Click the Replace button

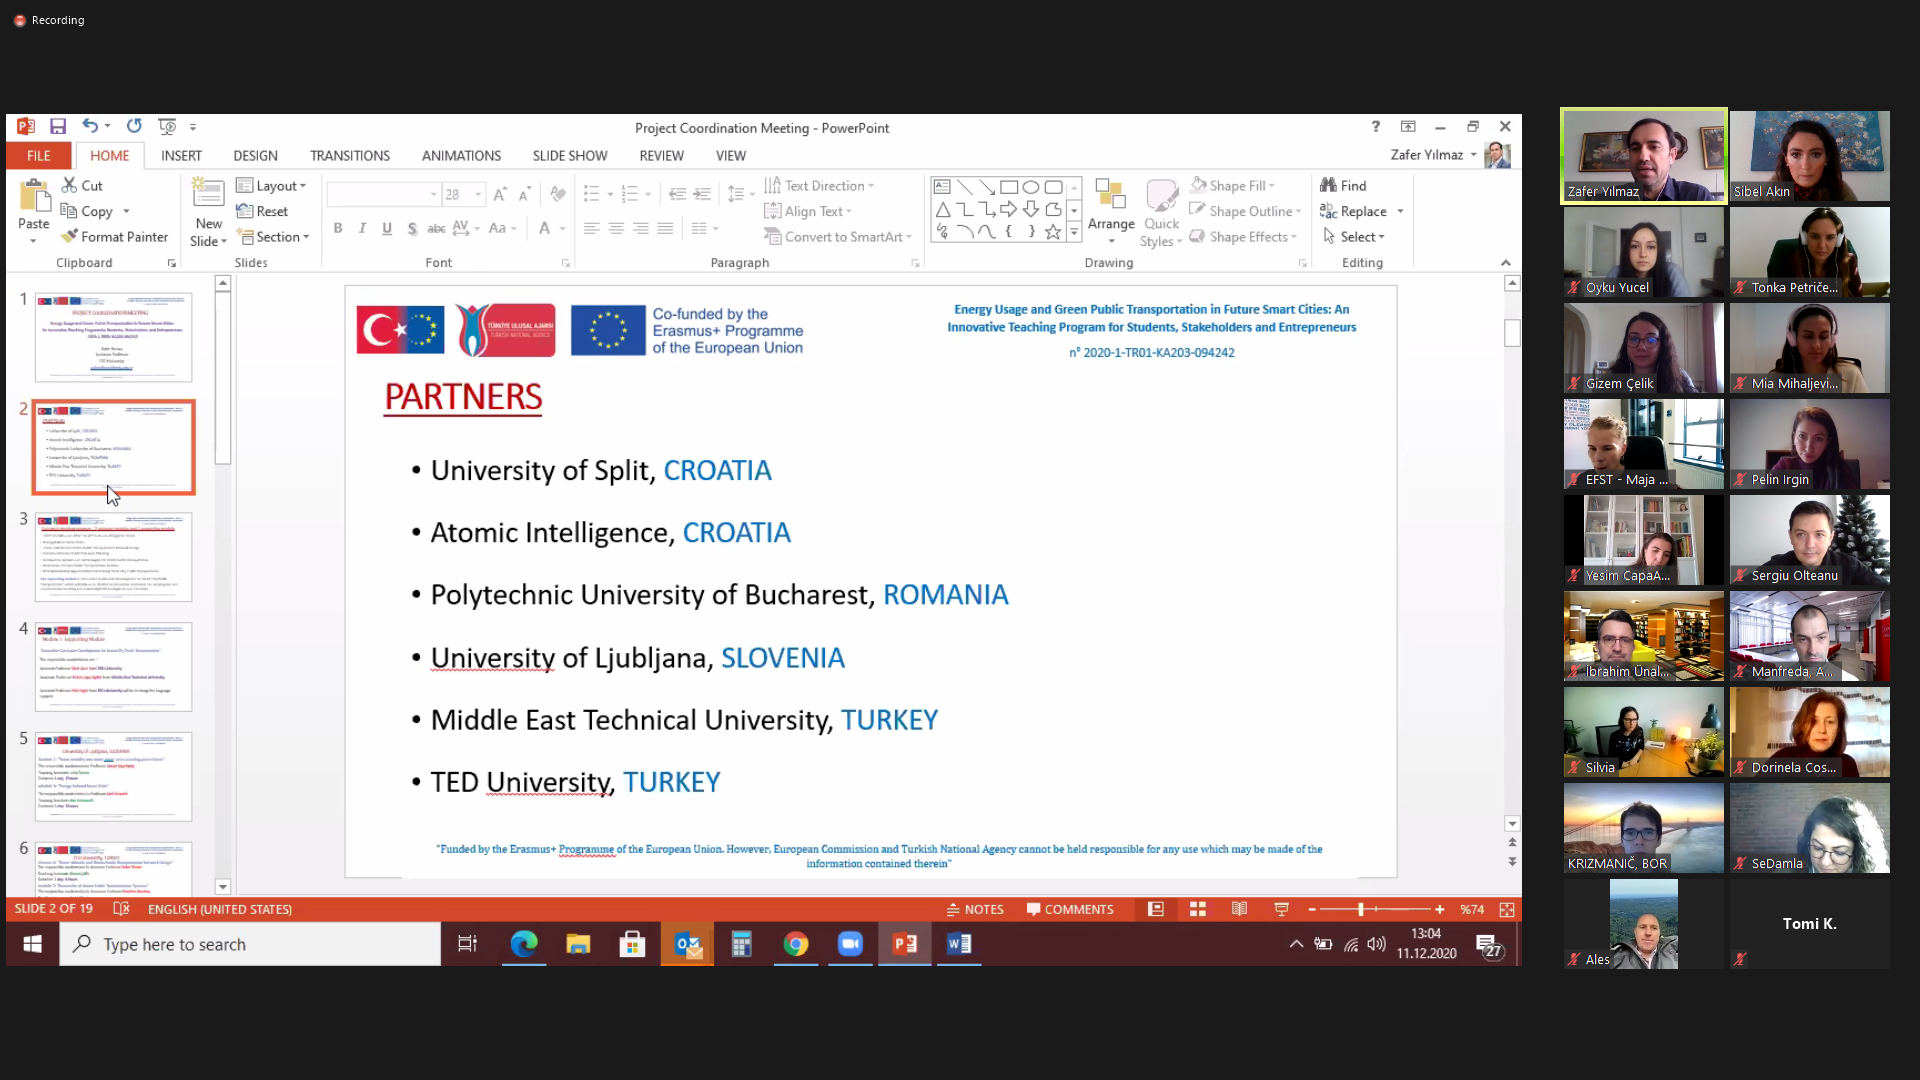tap(1362, 211)
